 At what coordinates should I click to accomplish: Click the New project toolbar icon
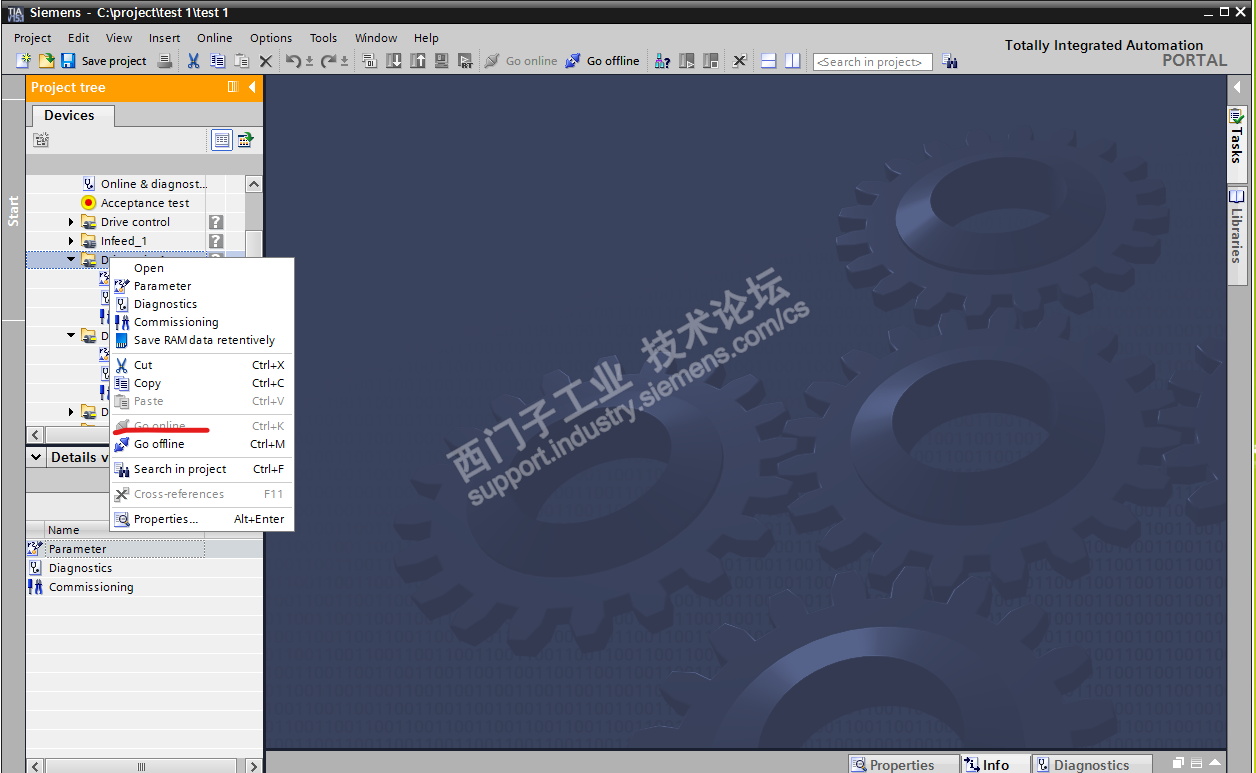click(x=24, y=61)
